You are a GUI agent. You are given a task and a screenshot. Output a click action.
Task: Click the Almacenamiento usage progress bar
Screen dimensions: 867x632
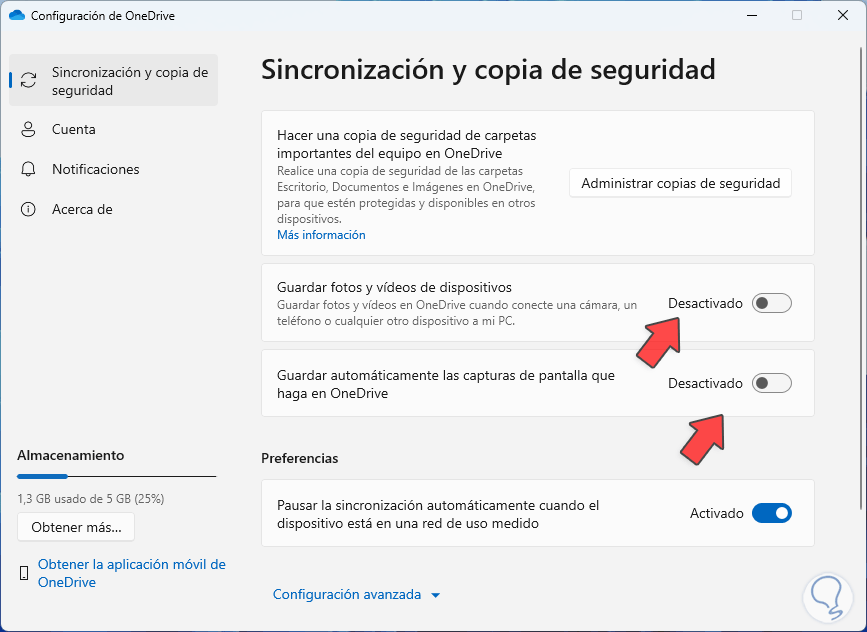[117, 476]
